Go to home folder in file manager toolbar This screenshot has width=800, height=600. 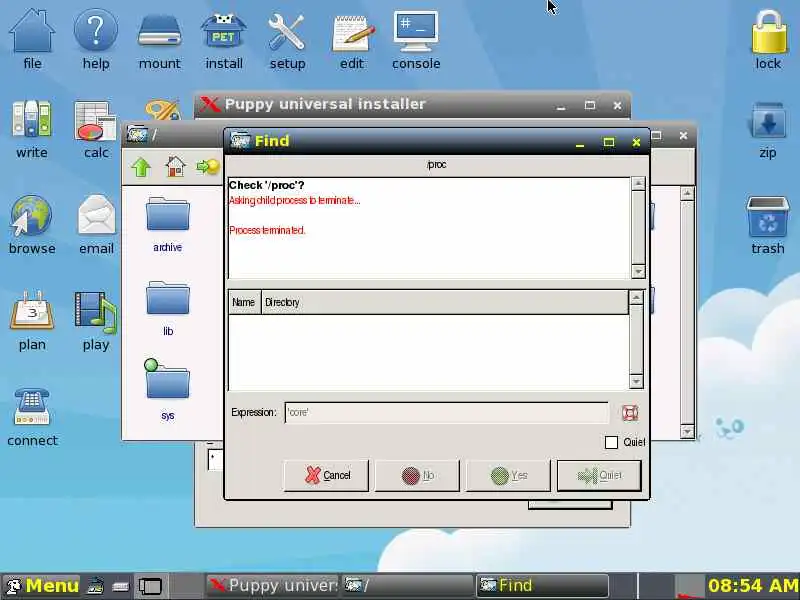click(175, 167)
